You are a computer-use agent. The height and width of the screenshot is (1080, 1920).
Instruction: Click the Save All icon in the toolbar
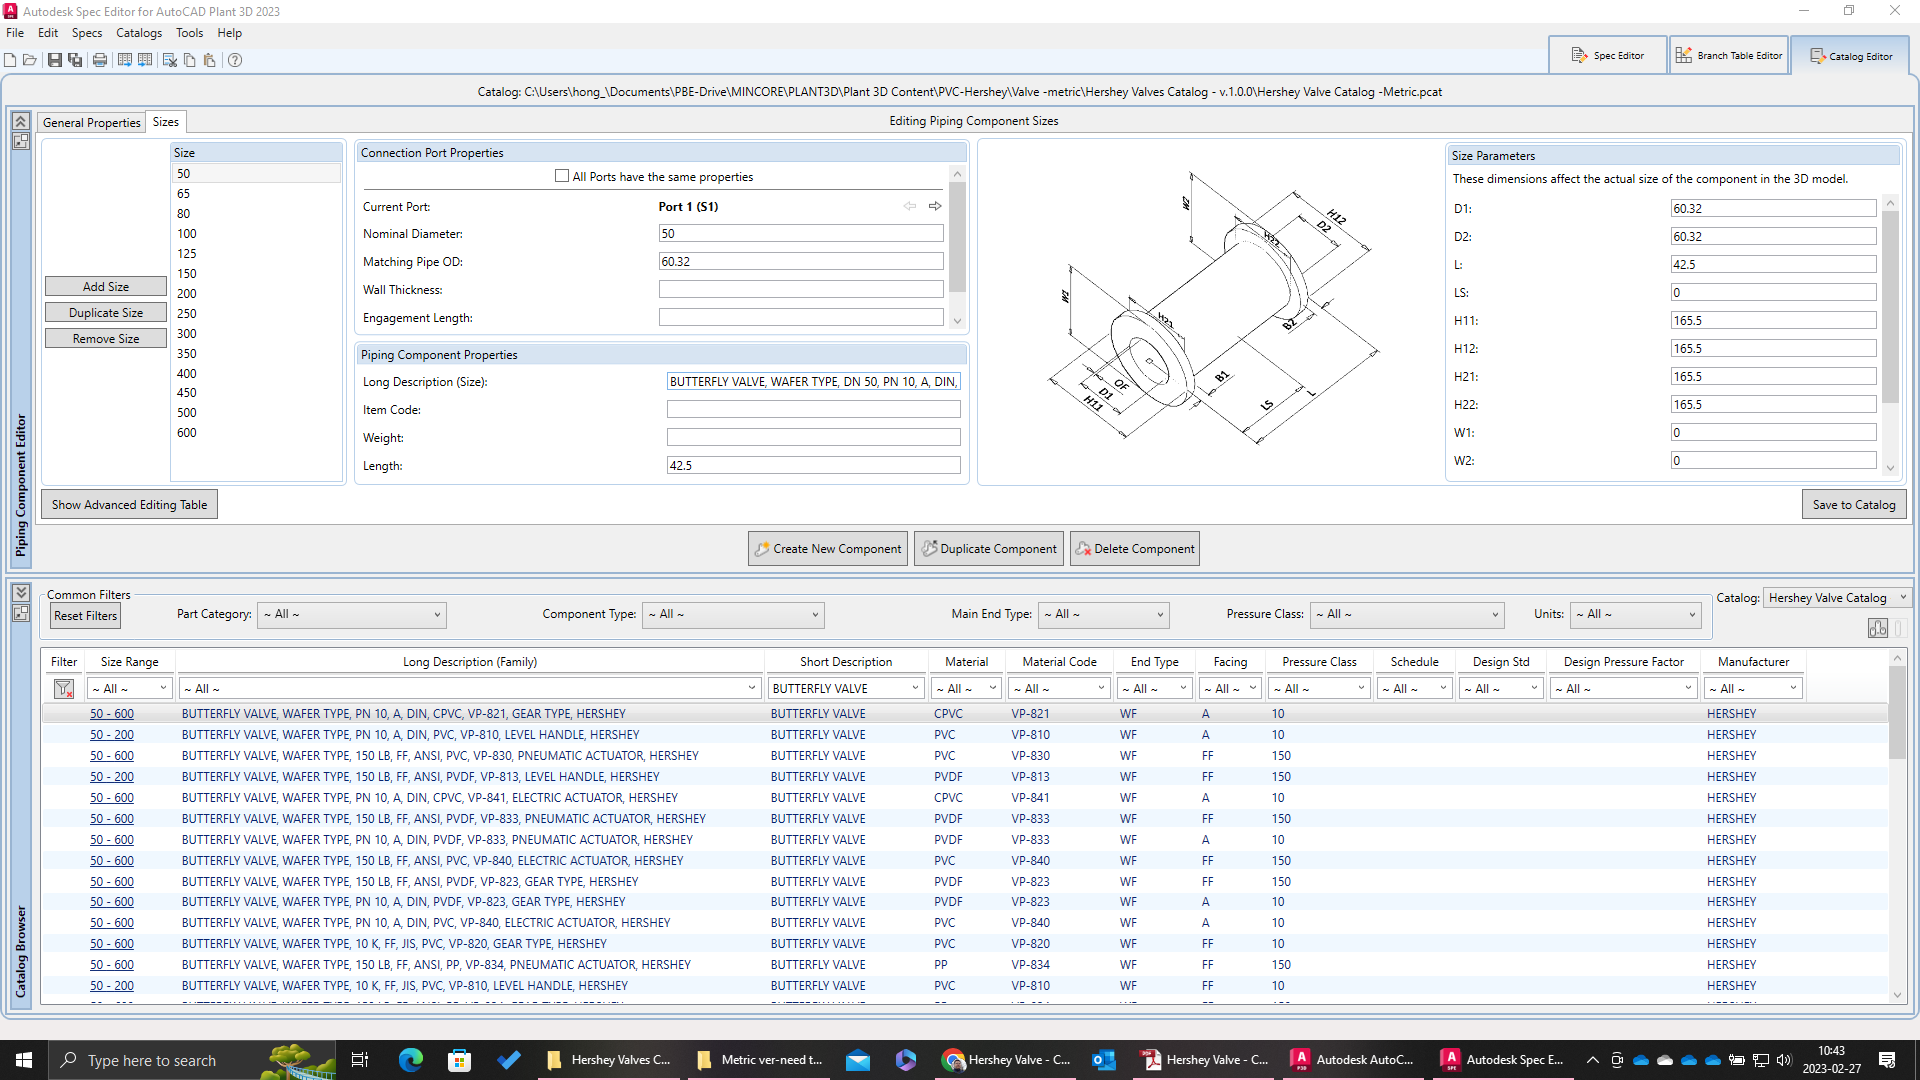pyautogui.click(x=75, y=60)
